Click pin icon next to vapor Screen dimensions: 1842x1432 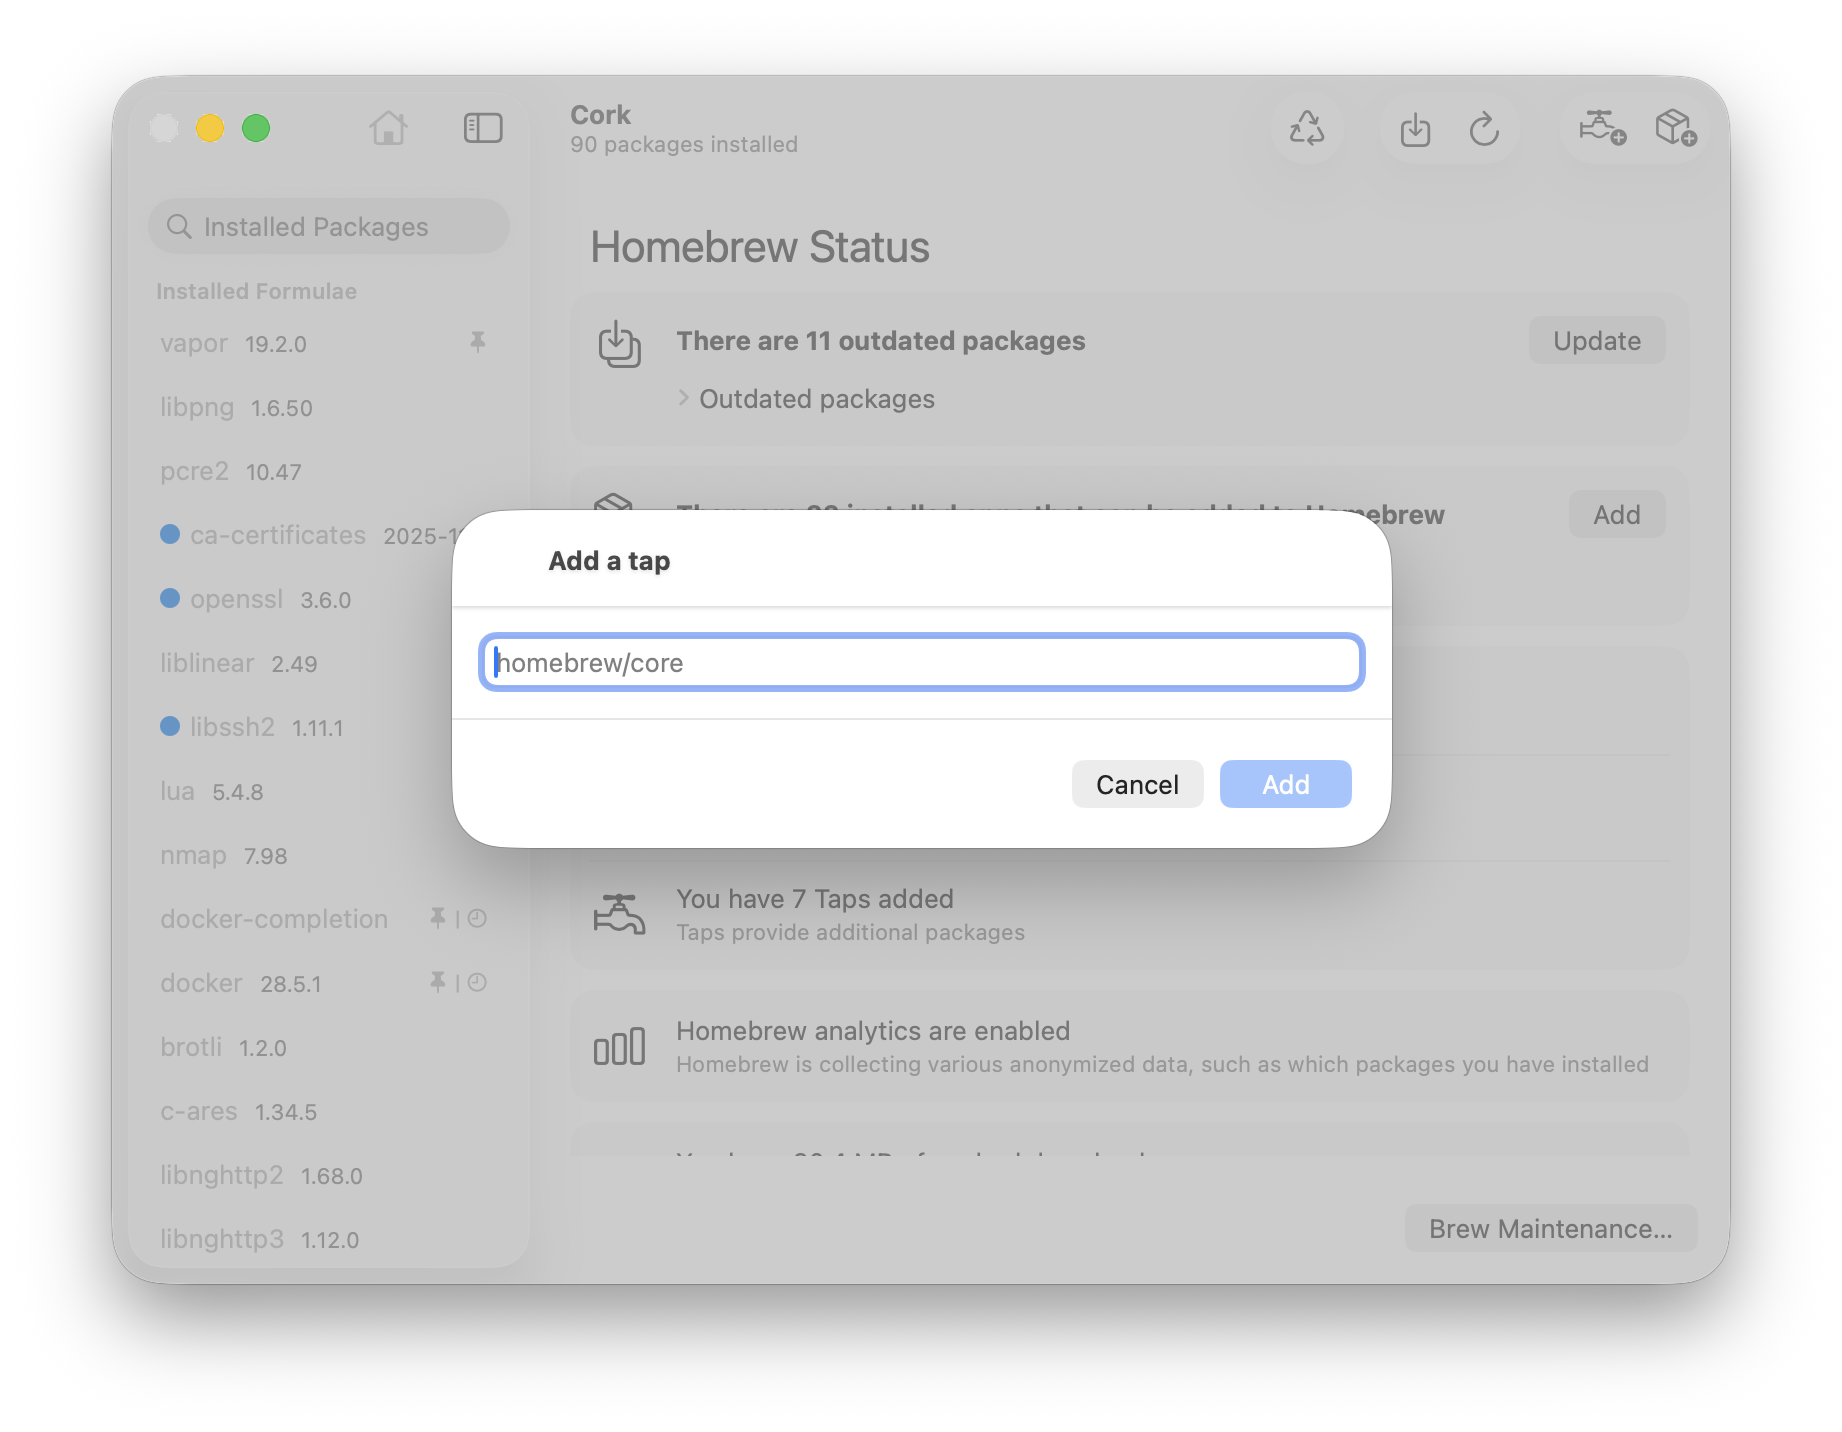tap(478, 343)
